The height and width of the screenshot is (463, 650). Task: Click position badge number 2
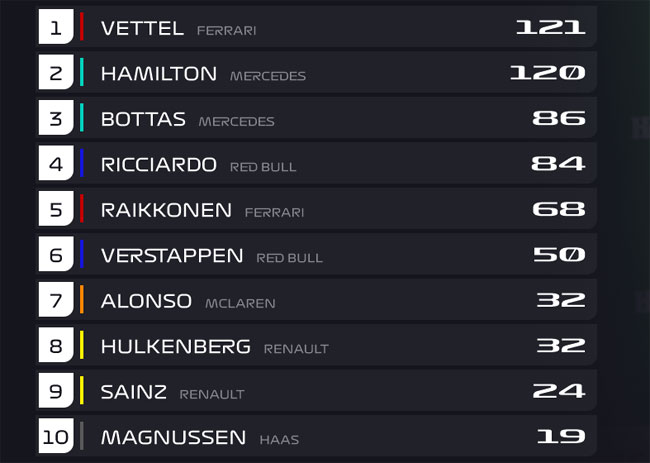(56, 72)
